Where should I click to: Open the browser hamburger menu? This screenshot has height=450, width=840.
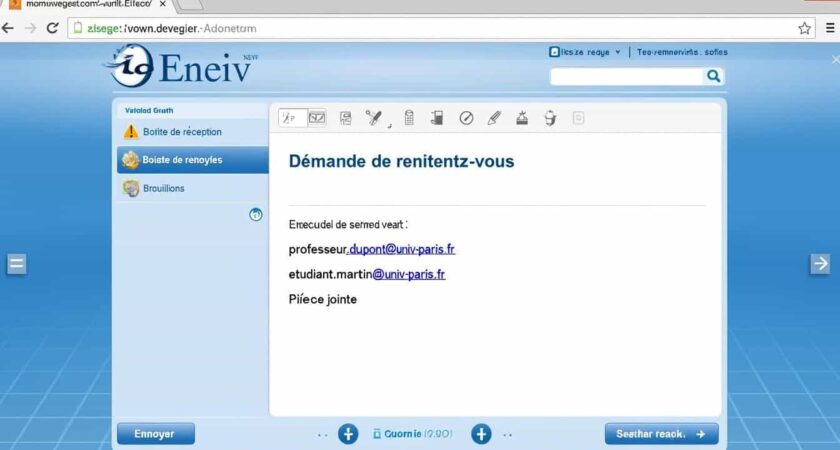click(x=830, y=28)
